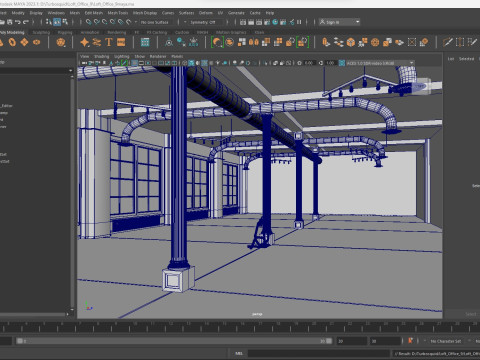Screen dimensions: 480x360
Task: Click the Selected tab in the right panel
Action: (x=466, y=59)
